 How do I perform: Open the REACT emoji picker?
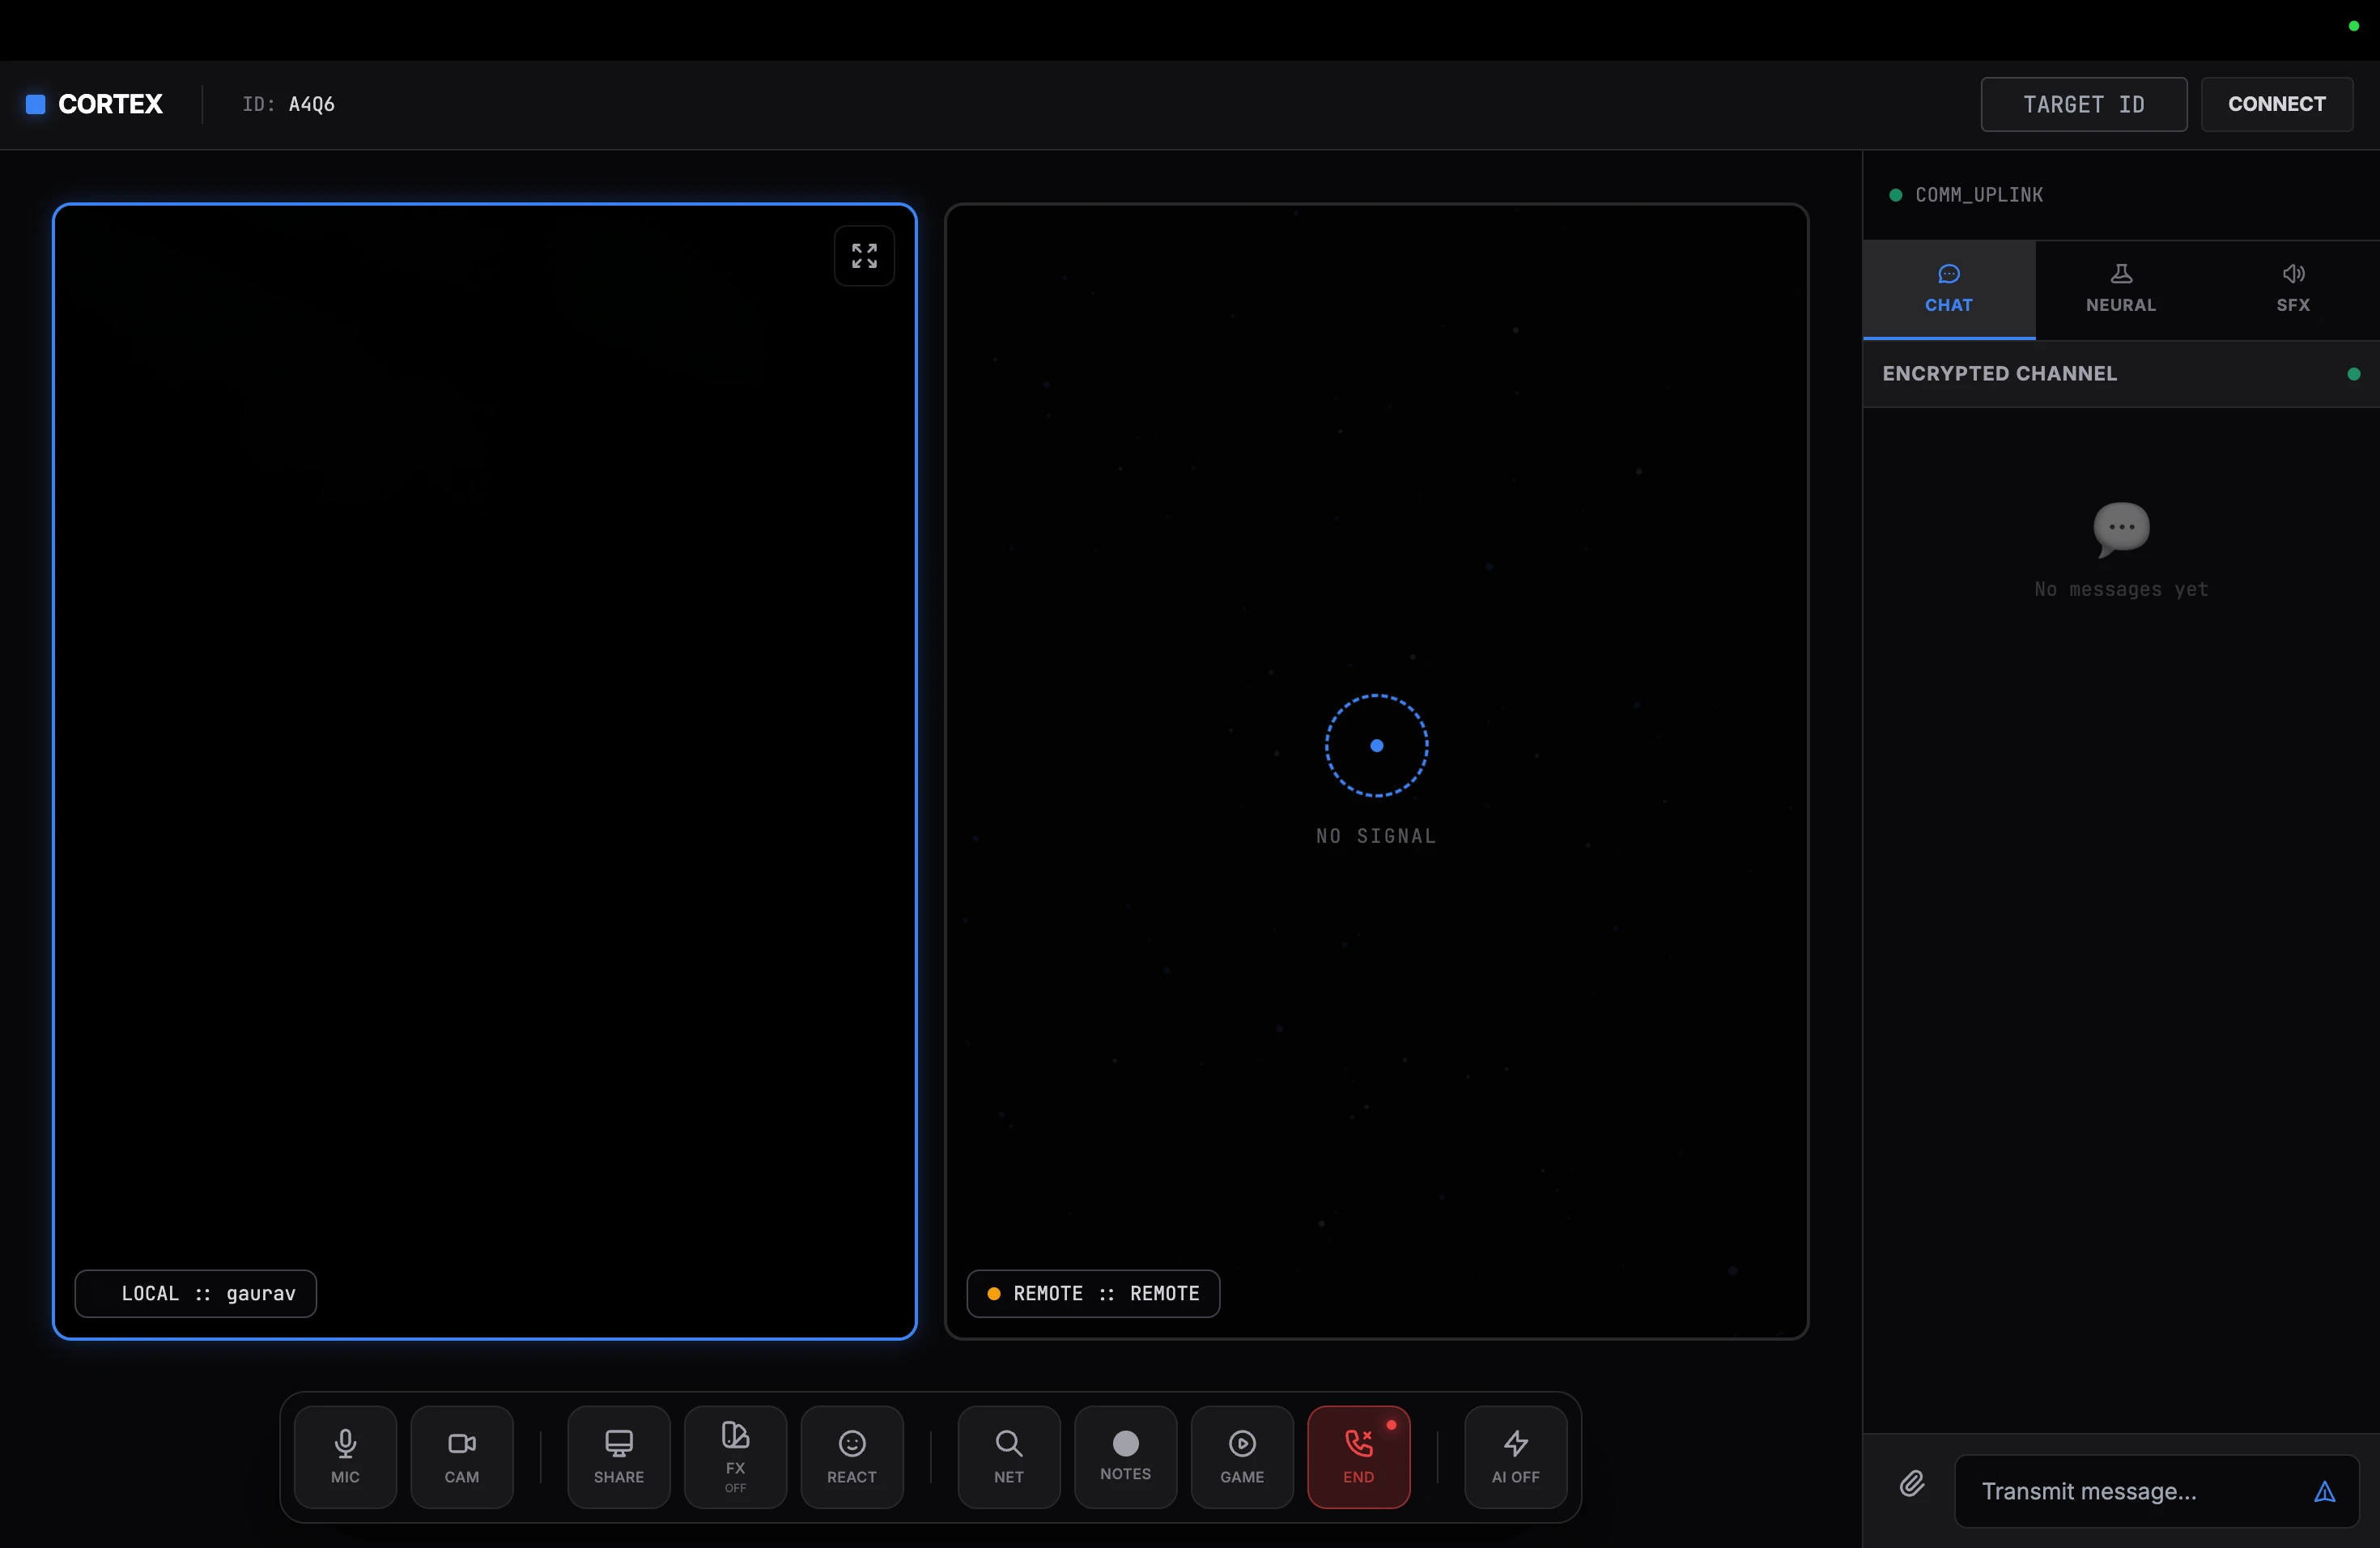[x=851, y=1456]
